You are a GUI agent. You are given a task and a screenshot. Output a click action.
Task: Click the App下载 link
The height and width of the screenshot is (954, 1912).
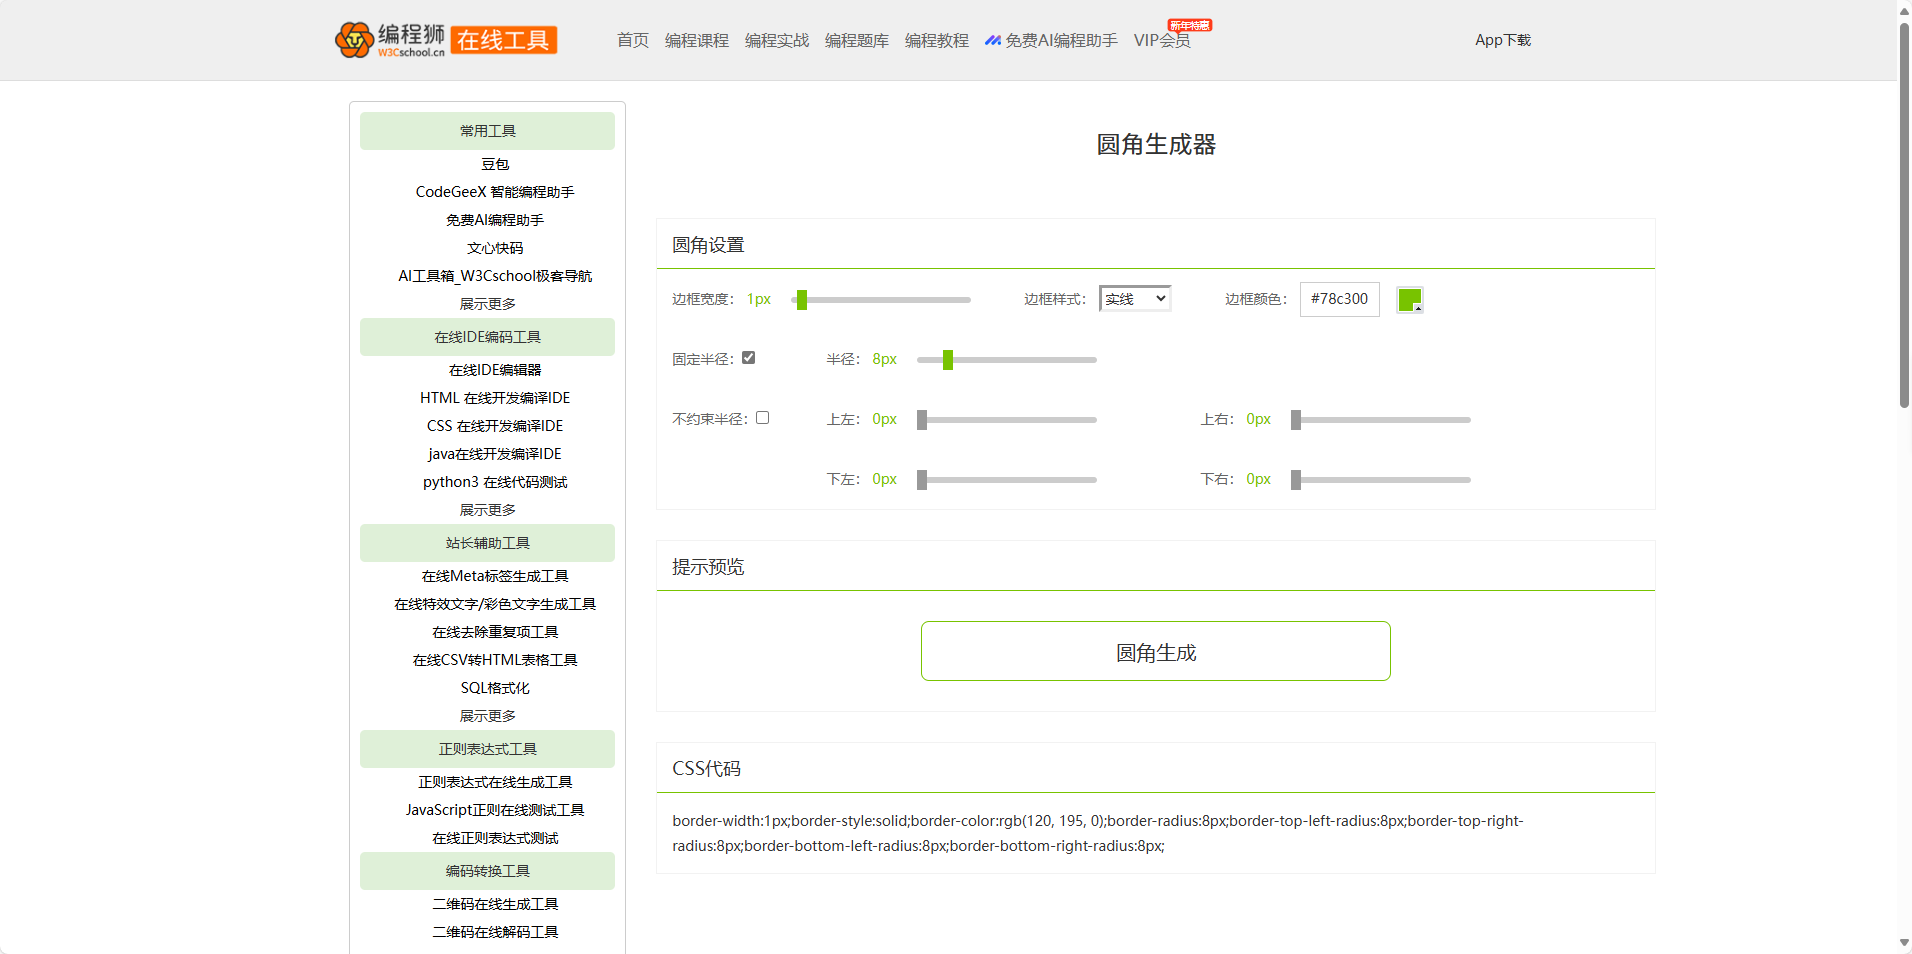pyautogui.click(x=1503, y=40)
